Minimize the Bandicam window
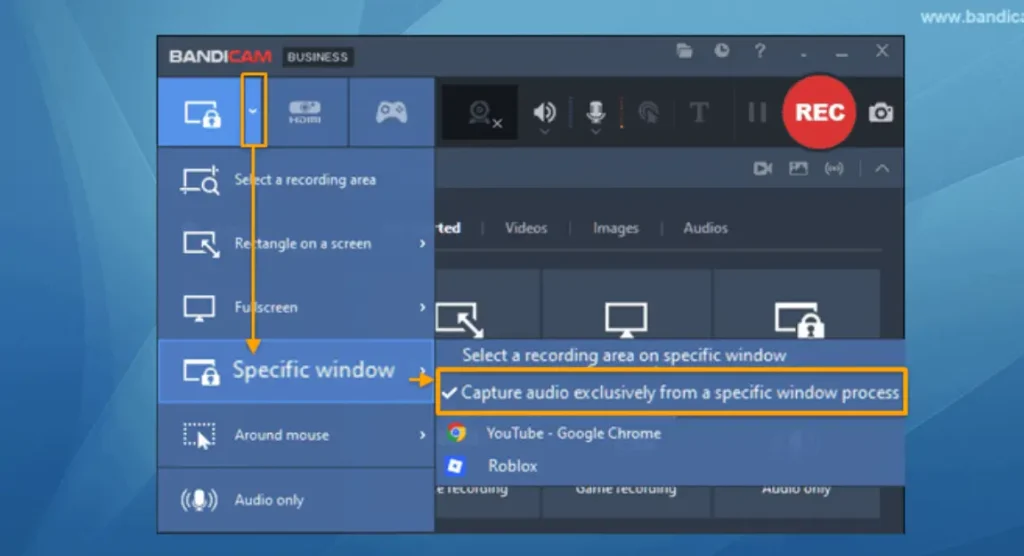 click(842, 54)
